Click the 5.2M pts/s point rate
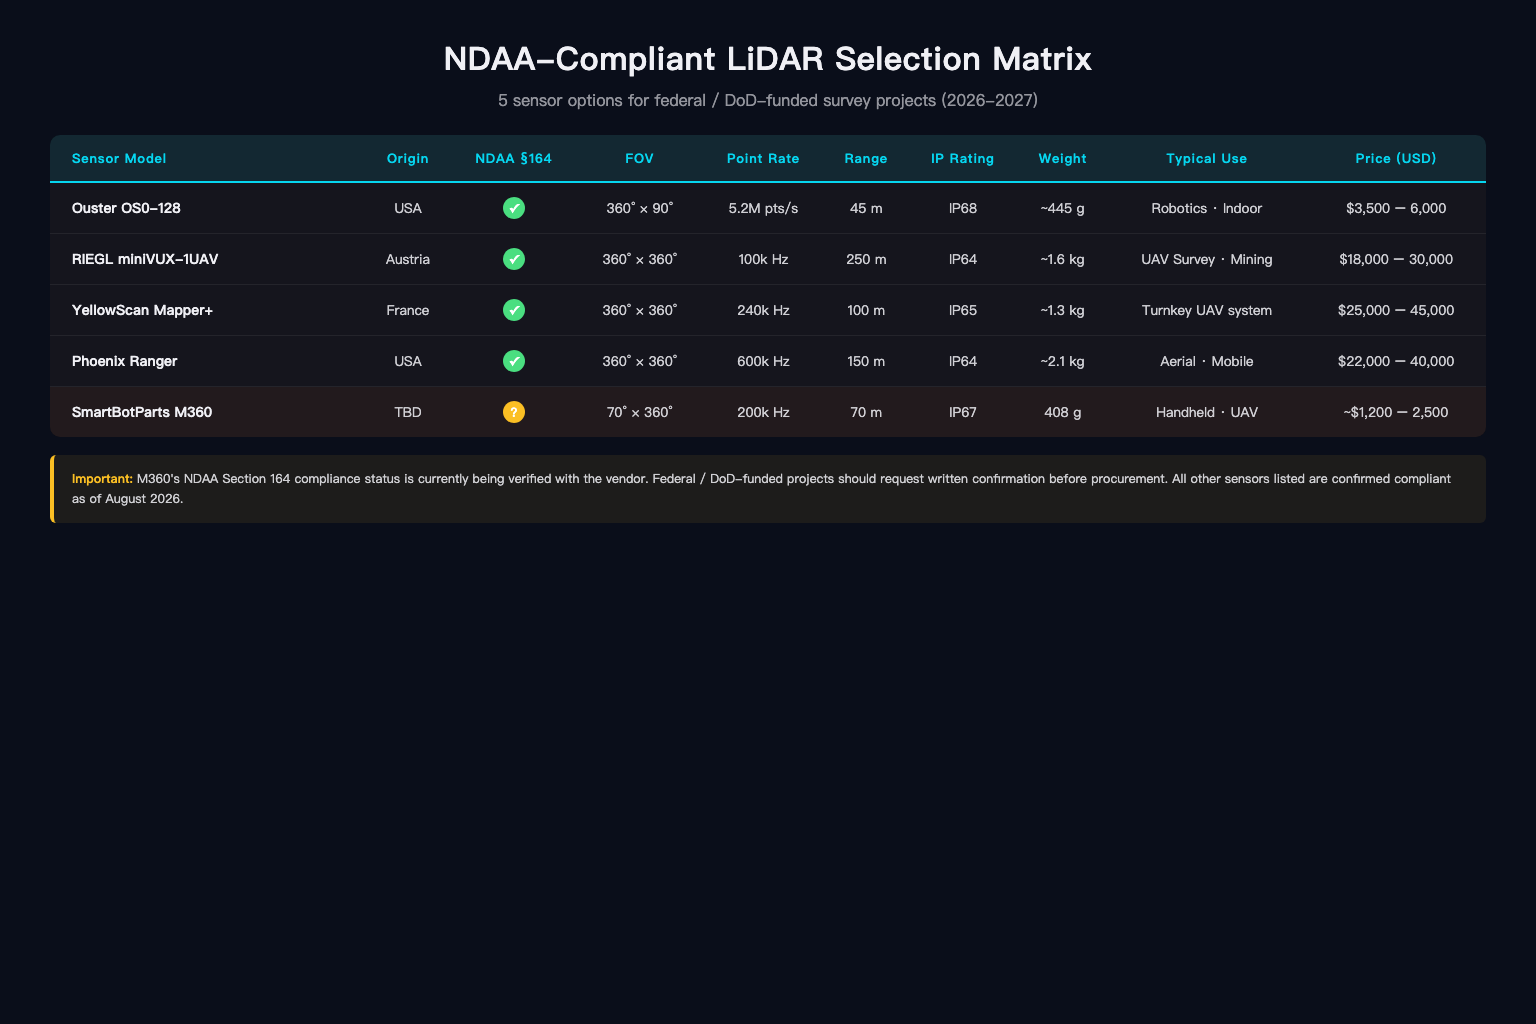 tap(763, 208)
